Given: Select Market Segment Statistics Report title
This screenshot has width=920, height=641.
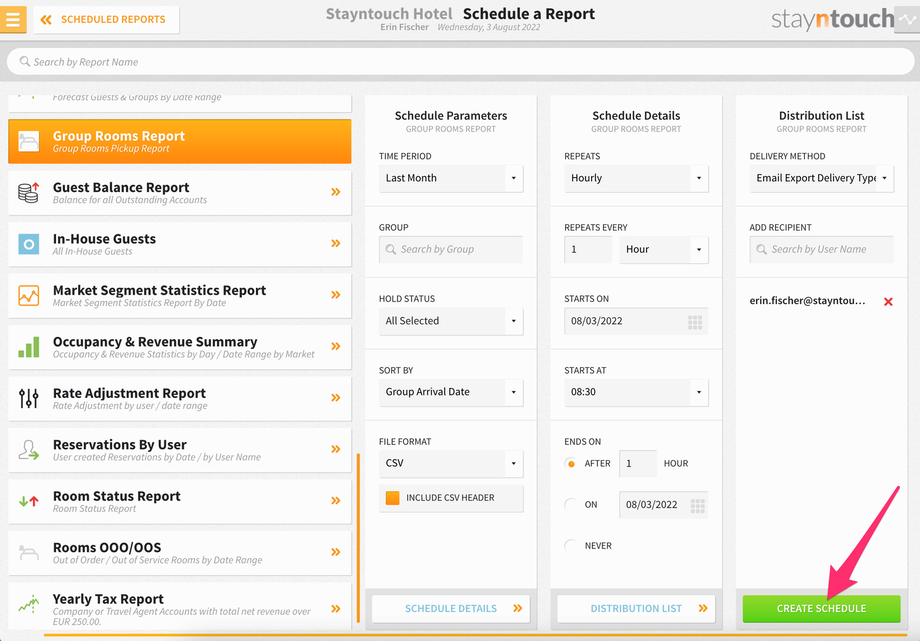Looking at the screenshot, I should click(x=160, y=290).
